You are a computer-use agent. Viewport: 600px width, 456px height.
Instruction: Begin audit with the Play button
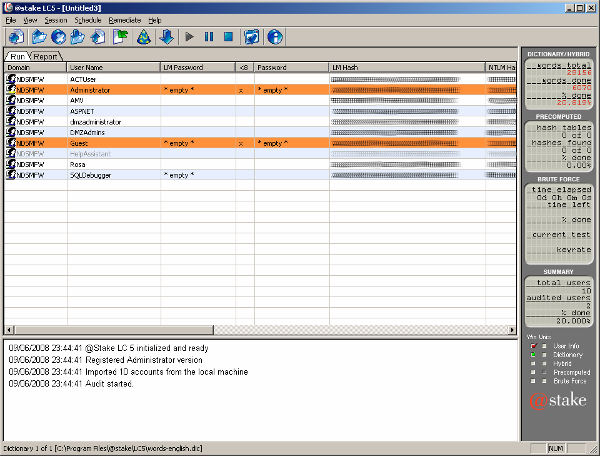pos(189,37)
